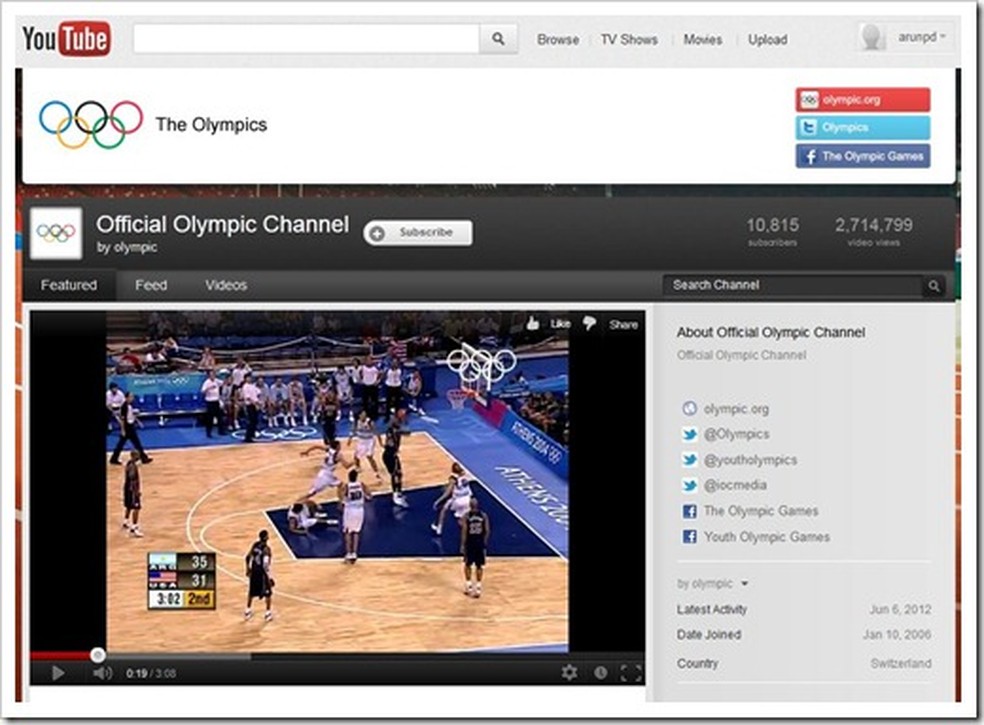Open video settings gear icon

click(x=569, y=673)
